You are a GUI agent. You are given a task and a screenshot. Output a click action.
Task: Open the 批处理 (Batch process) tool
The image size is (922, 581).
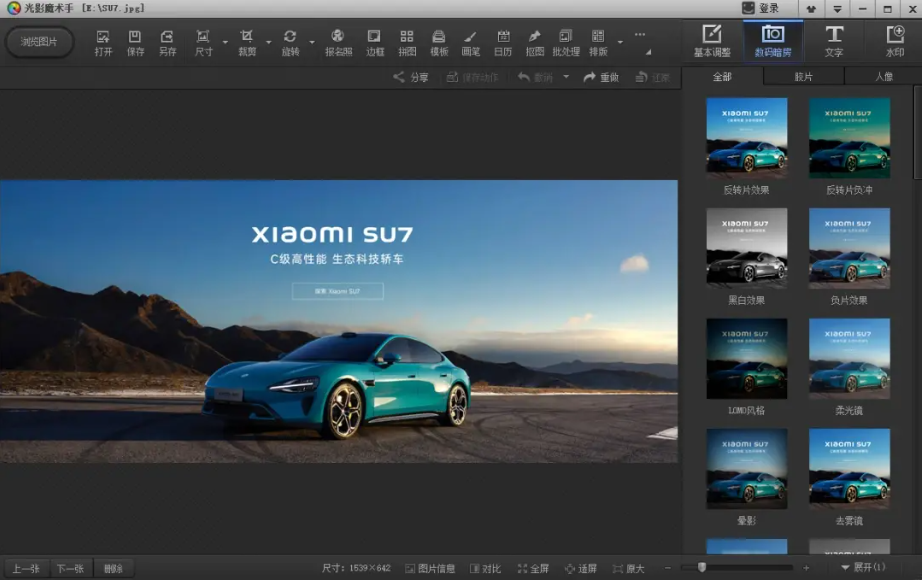566,43
